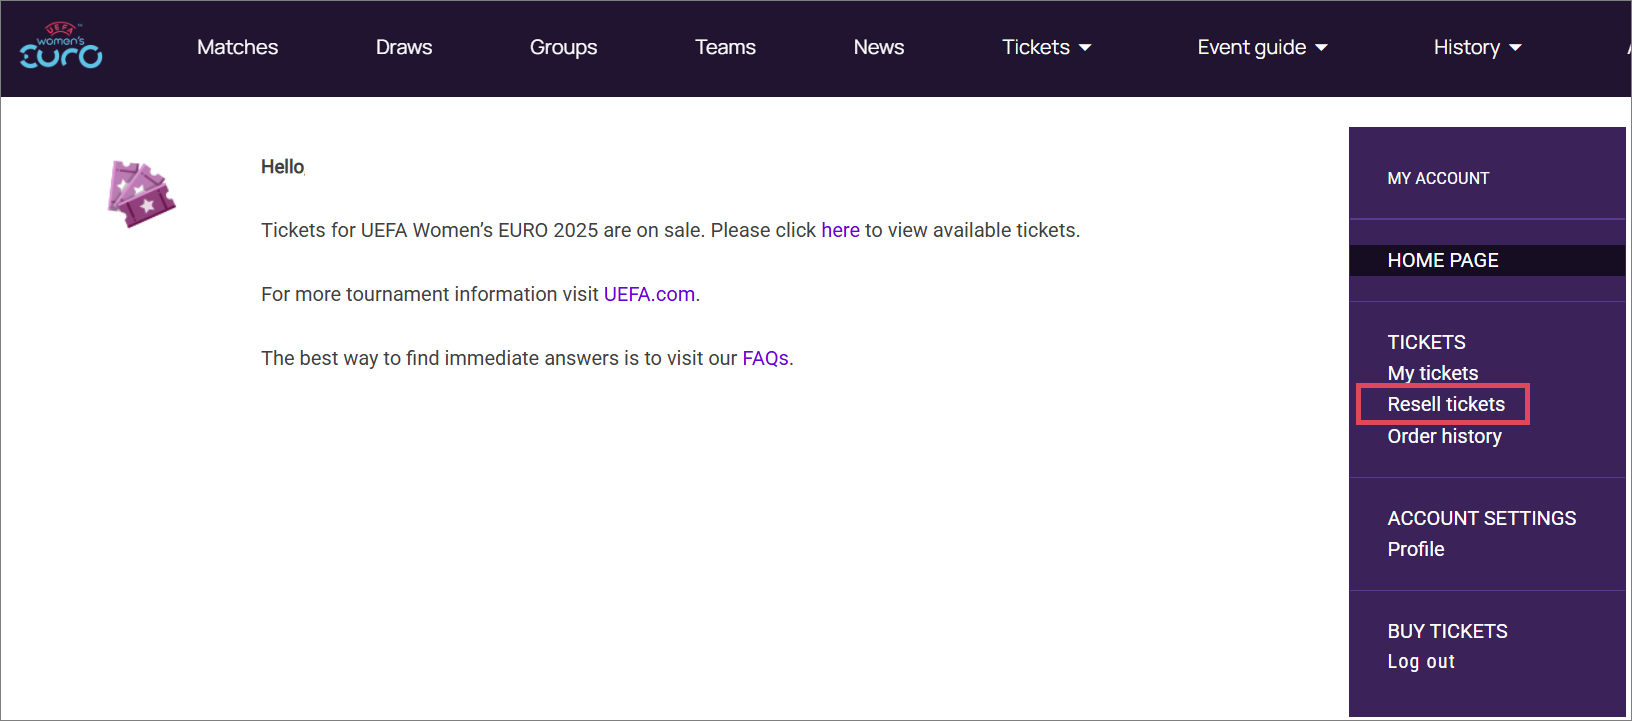Click the ACCOUNT SETTINGS heading
This screenshot has width=1632, height=721.
(x=1481, y=518)
